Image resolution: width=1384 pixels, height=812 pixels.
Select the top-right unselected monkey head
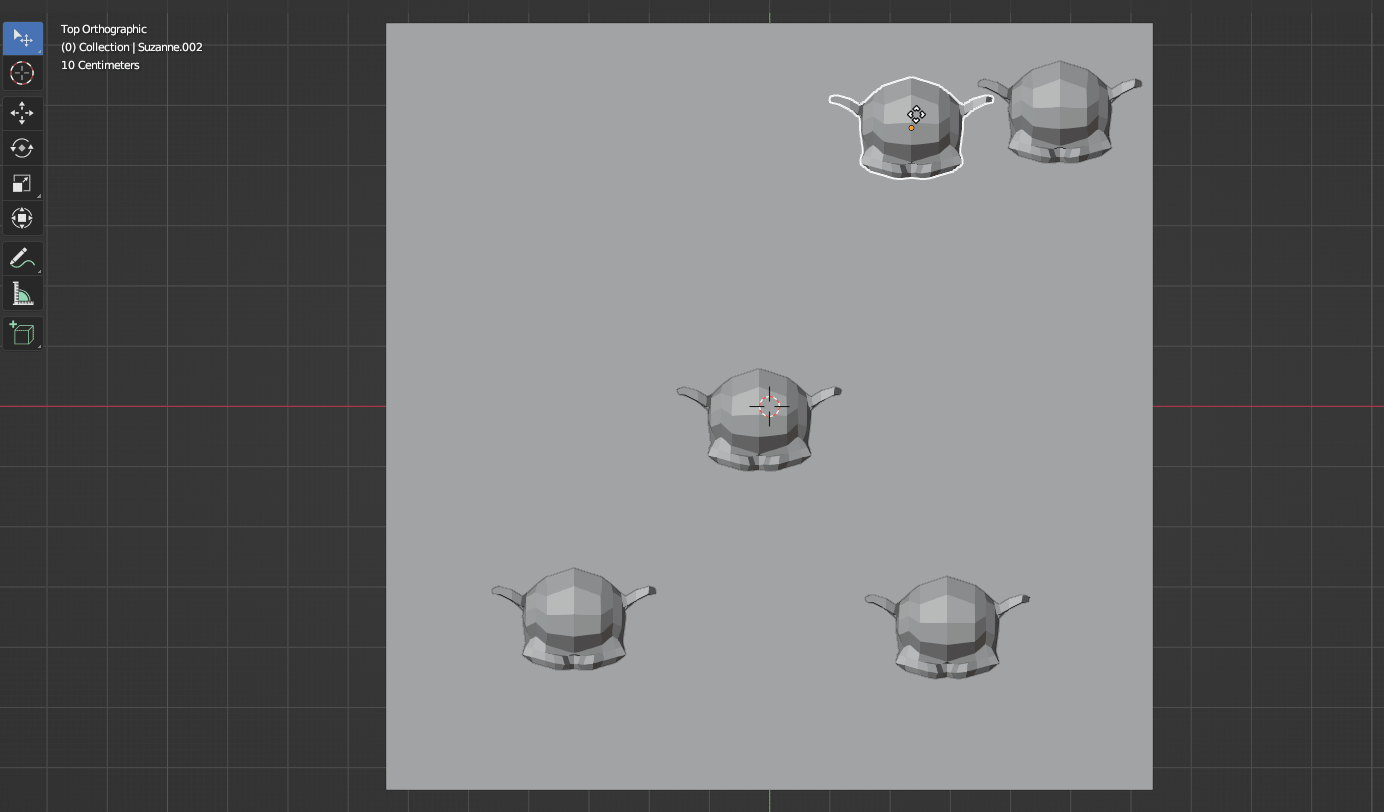(1060, 111)
